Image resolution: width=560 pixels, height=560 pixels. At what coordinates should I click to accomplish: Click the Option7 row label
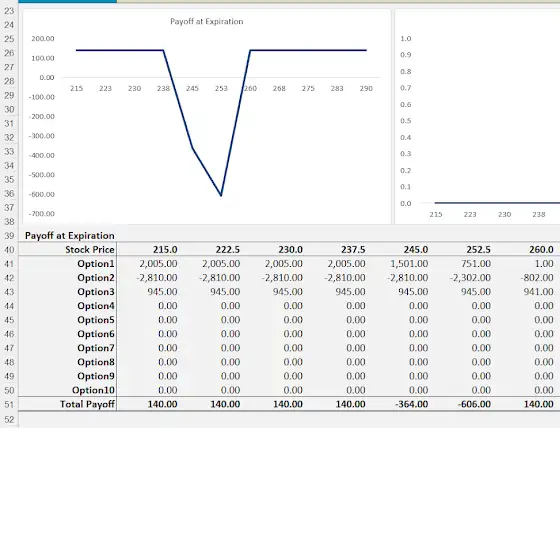pyautogui.click(x=96, y=348)
